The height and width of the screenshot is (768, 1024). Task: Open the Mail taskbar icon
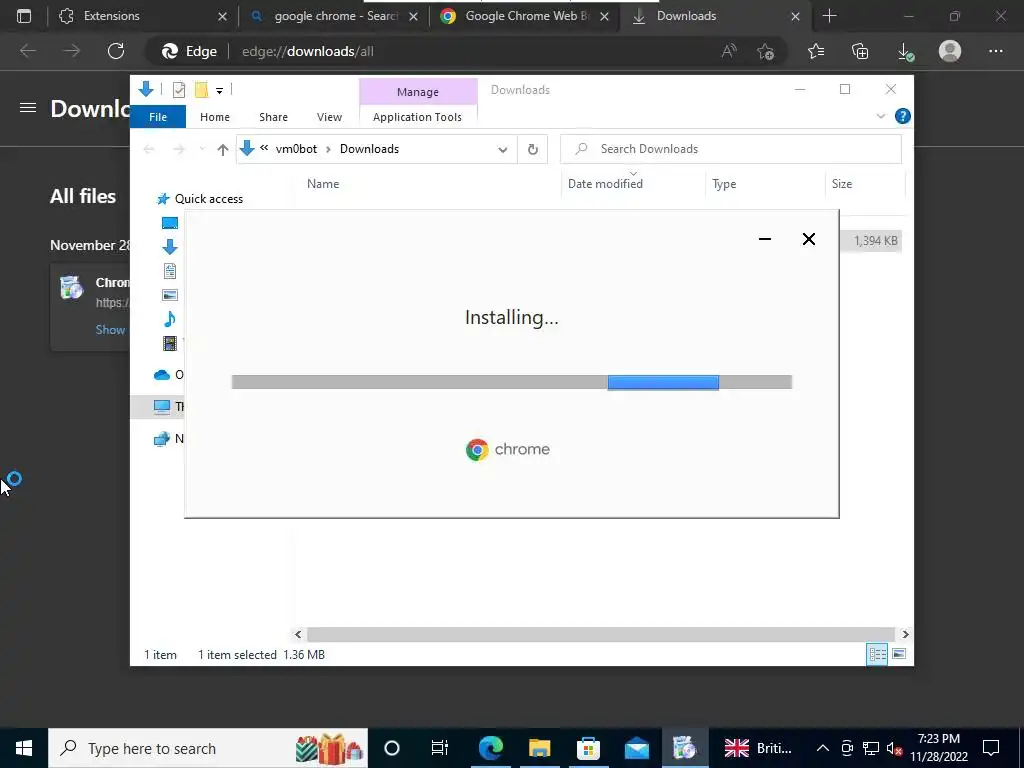(637, 748)
